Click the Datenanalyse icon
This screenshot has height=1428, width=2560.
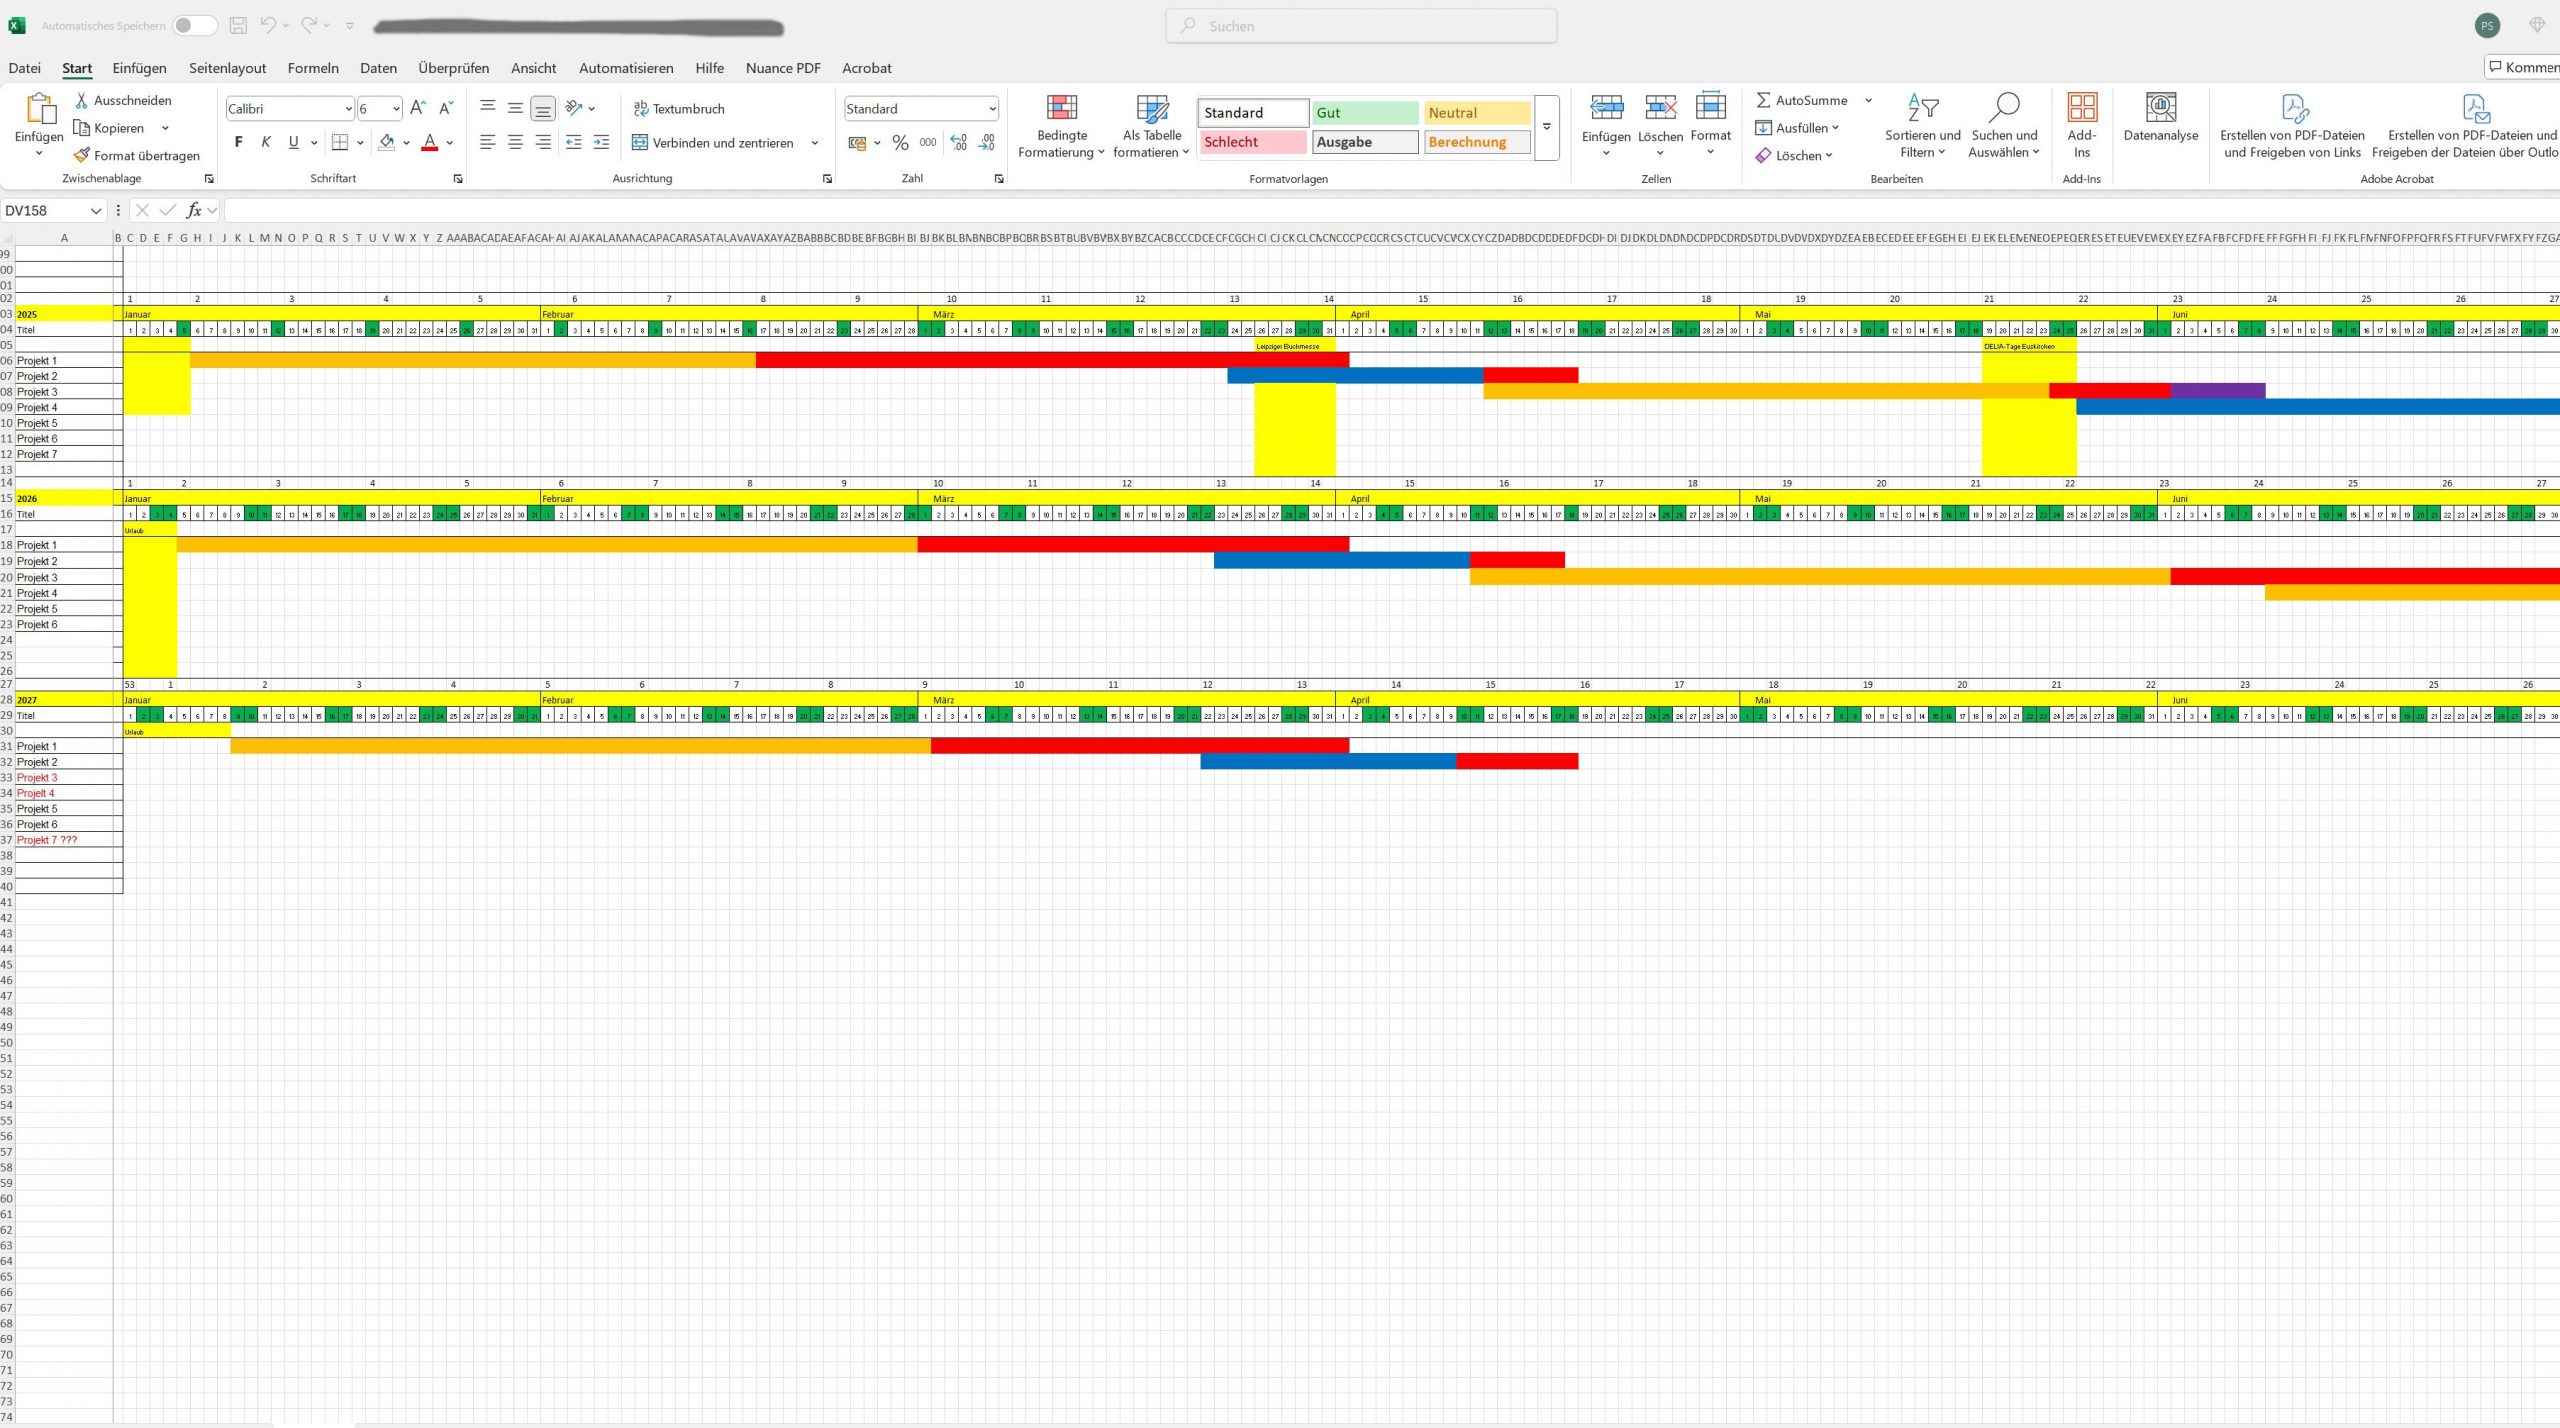pyautogui.click(x=2160, y=108)
